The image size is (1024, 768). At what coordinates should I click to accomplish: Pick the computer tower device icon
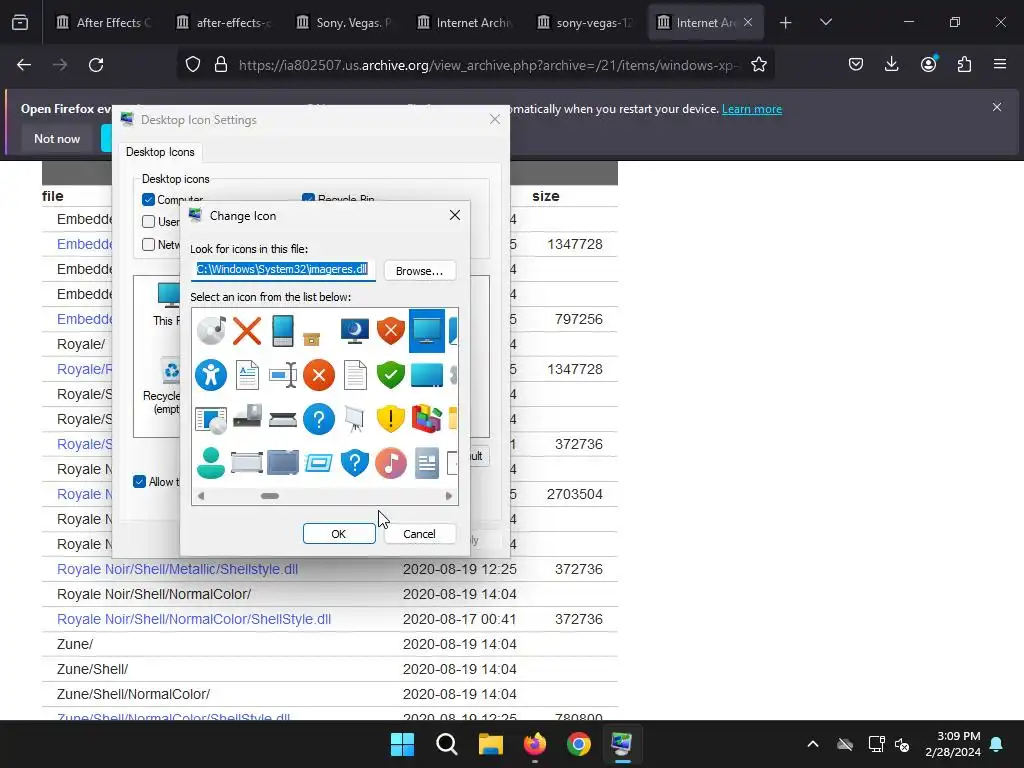[247, 416]
